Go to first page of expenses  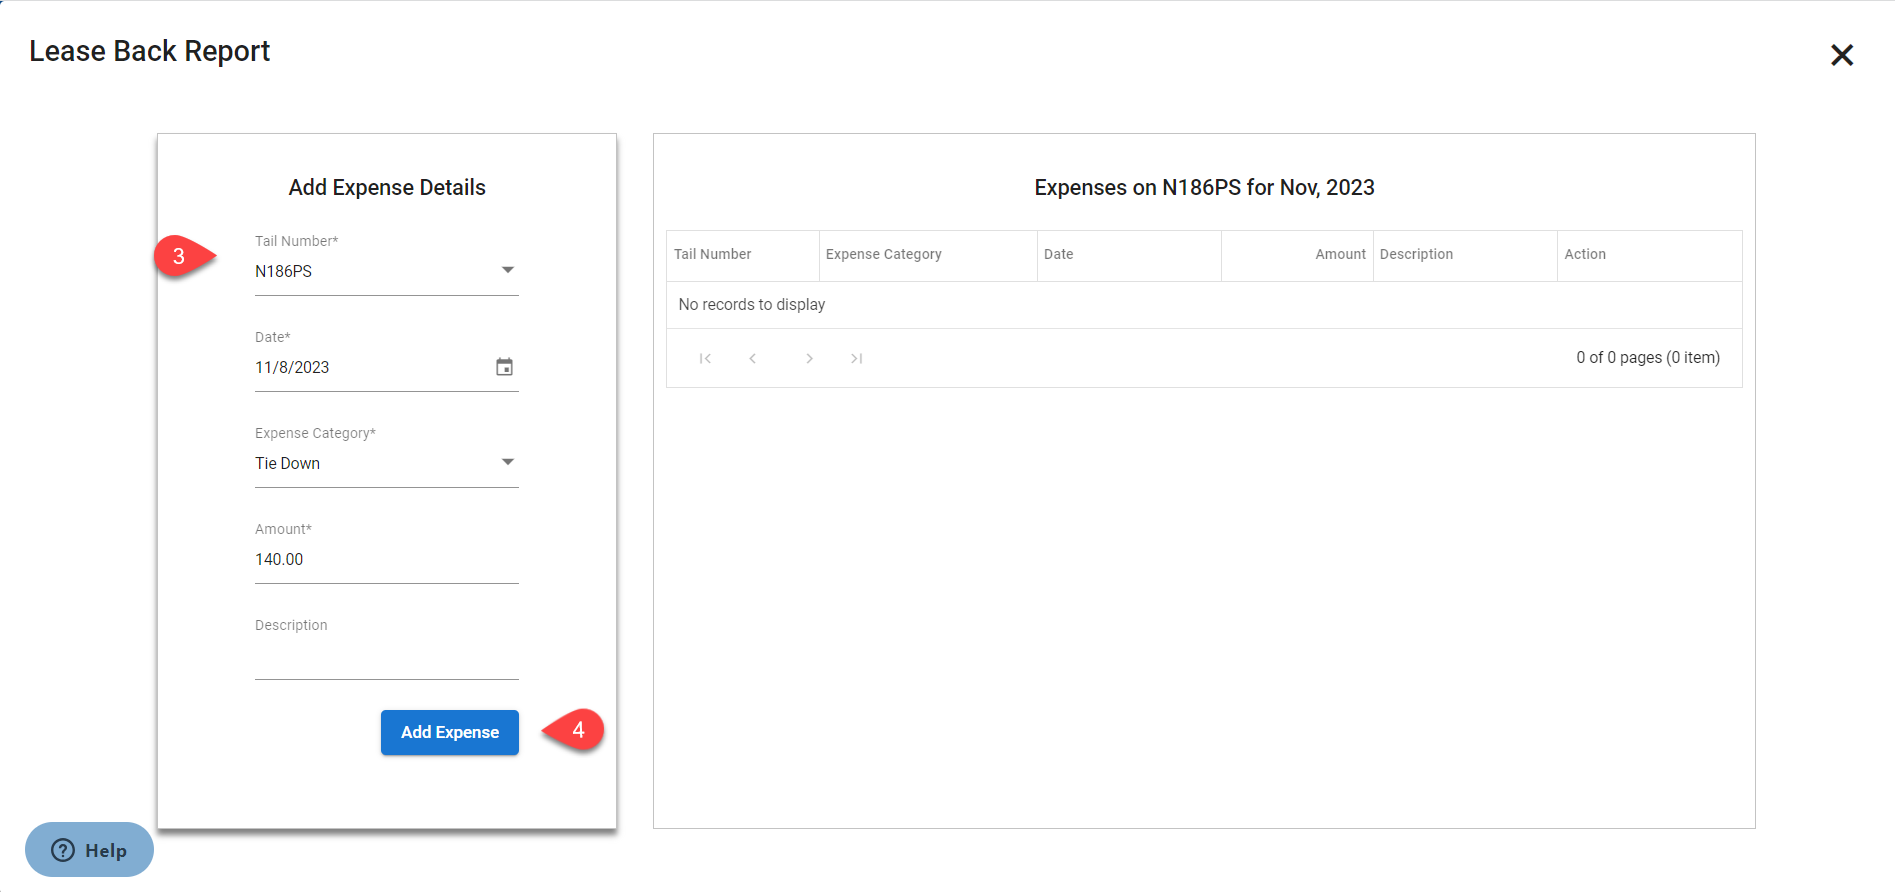[705, 358]
